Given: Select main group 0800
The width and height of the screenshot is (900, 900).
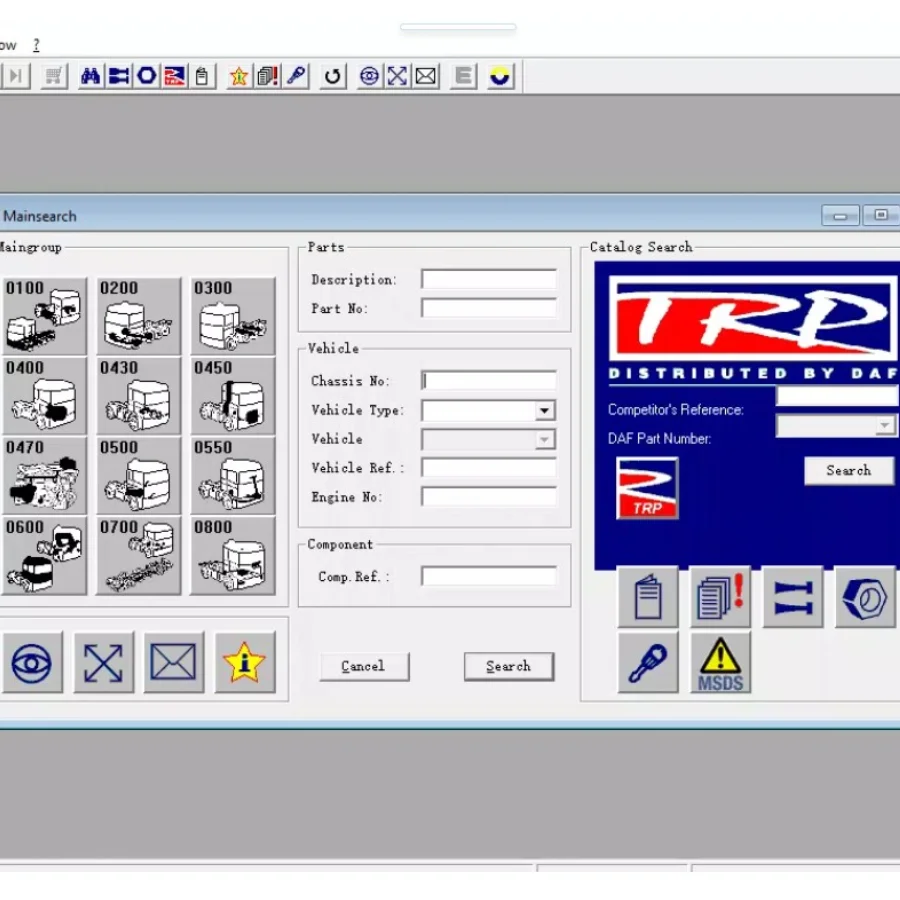Looking at the screenshot, I should pos(232,556).
